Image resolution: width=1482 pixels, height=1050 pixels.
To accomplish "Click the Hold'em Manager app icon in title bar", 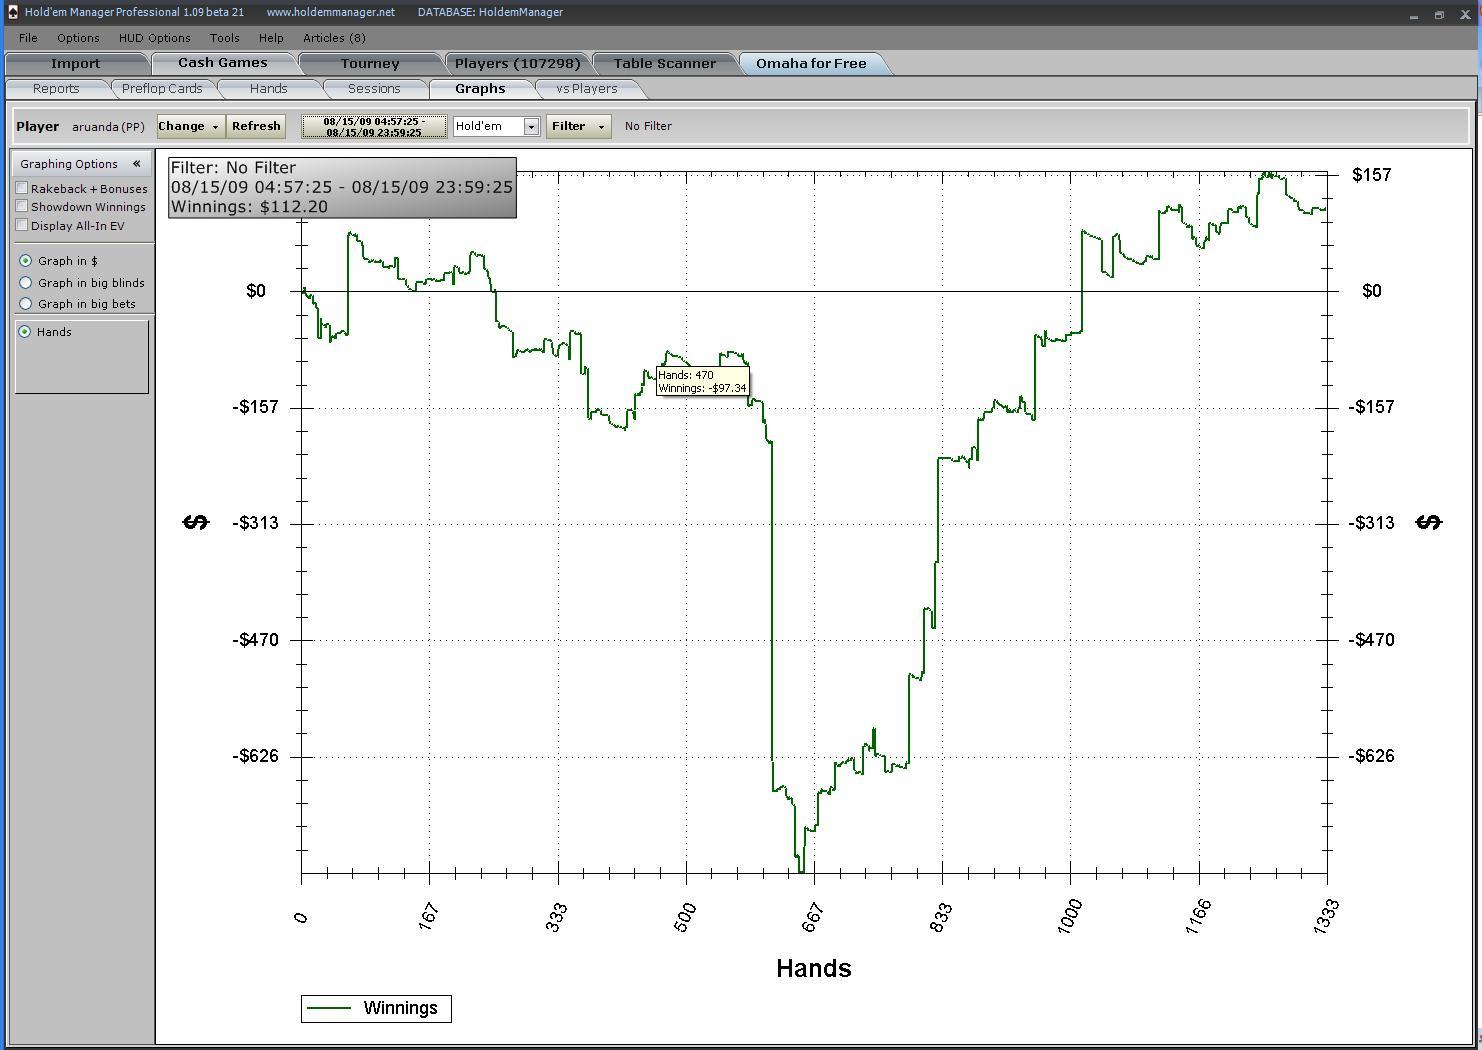I will click(12, 12).
